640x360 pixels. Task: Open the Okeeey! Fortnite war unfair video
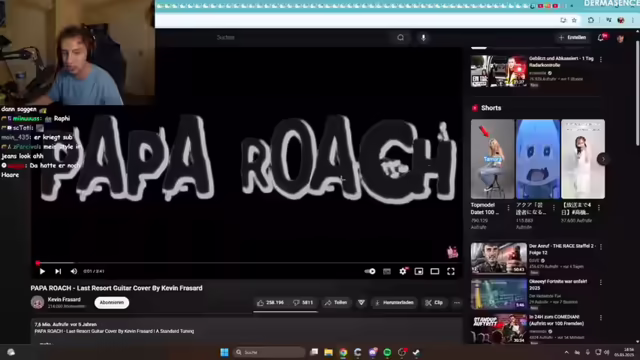click(x=498, y=294)
